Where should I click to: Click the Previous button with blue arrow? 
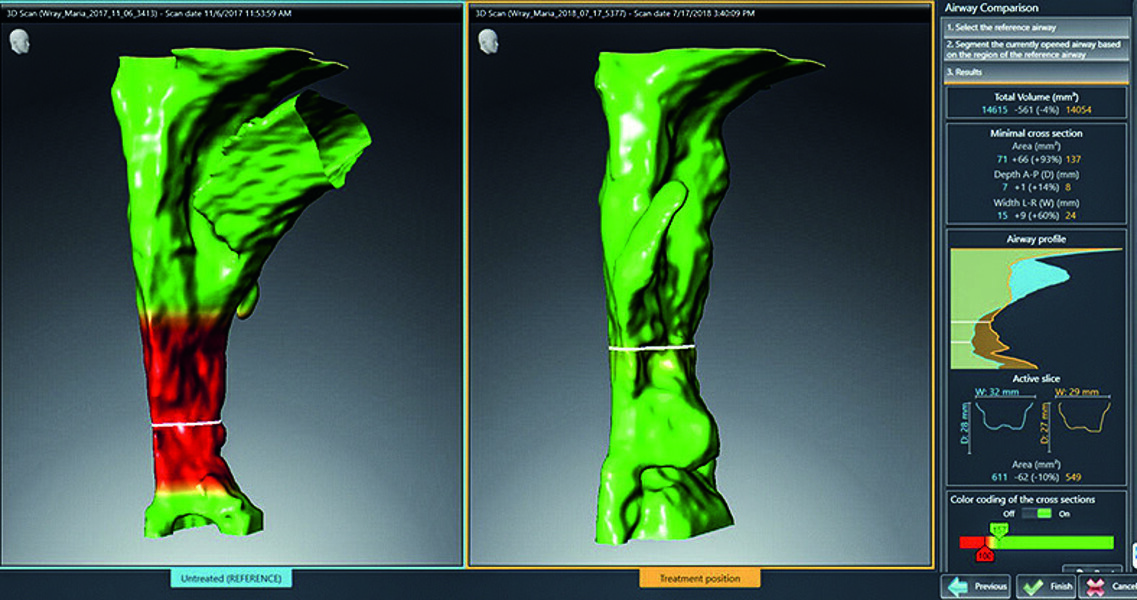pyautogui.click(x=975, y=586)
